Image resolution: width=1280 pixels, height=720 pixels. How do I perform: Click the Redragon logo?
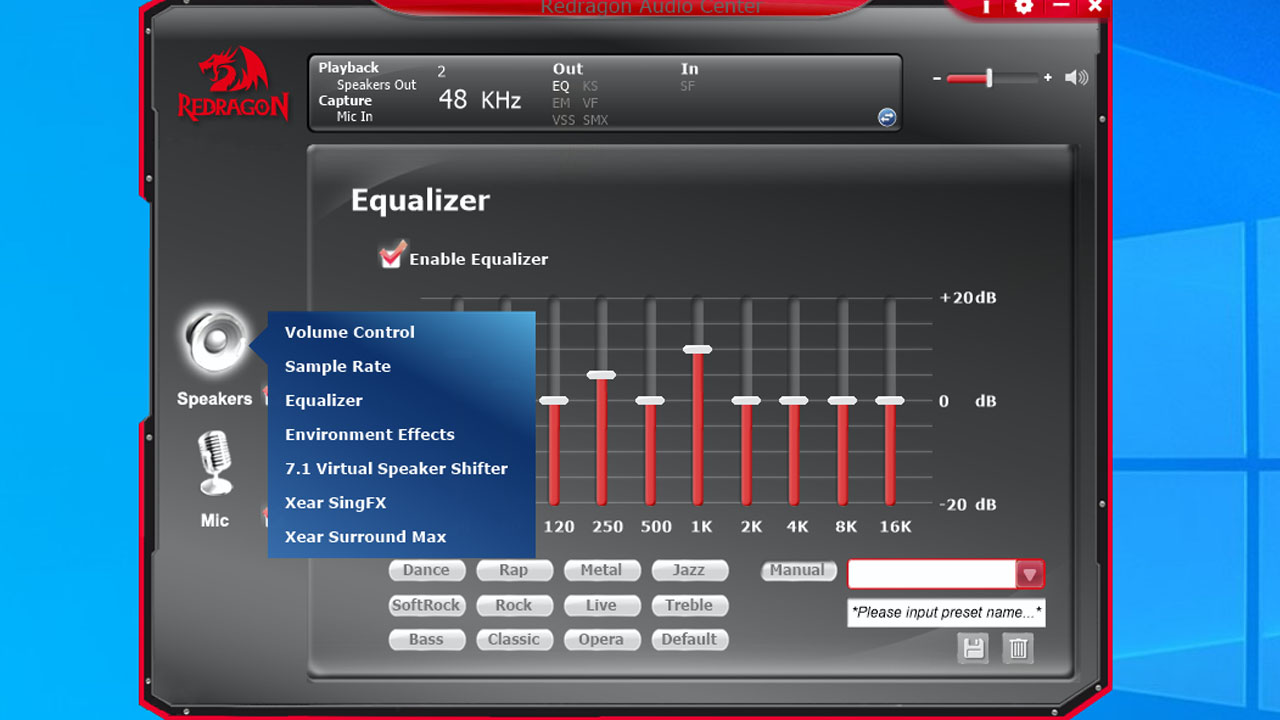coord(233,84)
